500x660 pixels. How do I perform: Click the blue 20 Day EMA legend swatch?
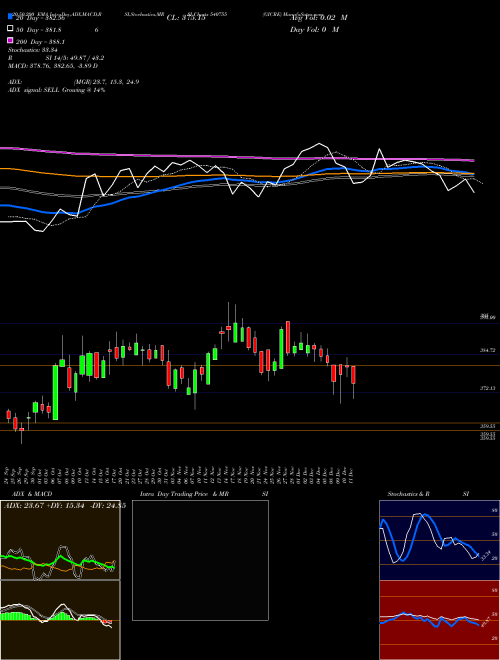coord(11,16)
